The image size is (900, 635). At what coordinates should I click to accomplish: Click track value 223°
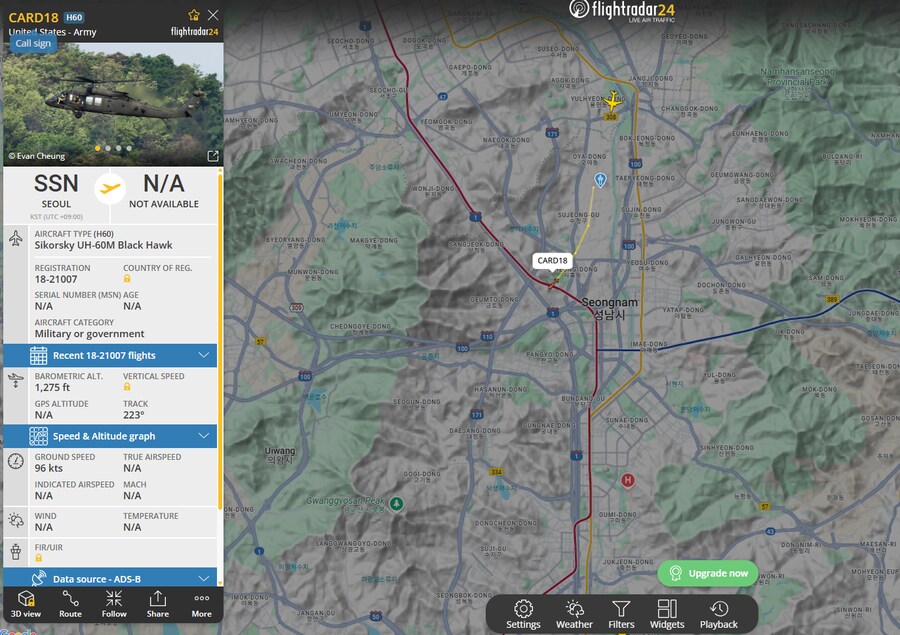click(133, 415)
